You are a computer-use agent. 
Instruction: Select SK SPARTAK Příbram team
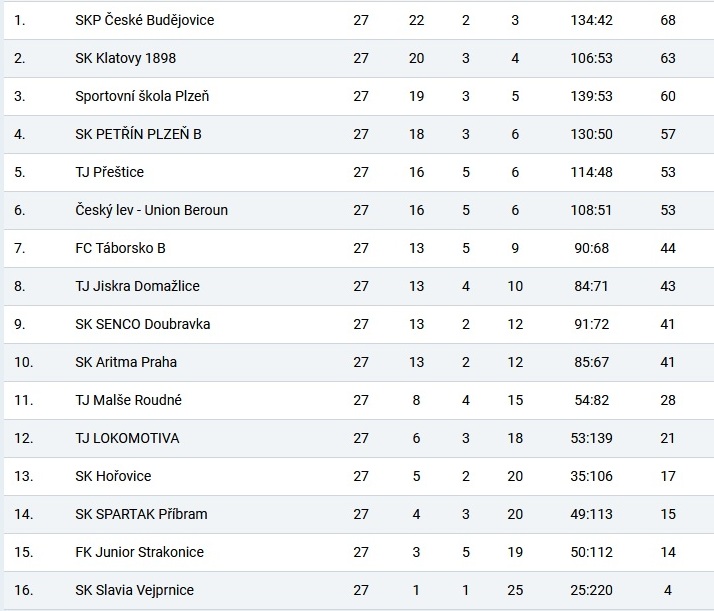[x=141, y=514]
